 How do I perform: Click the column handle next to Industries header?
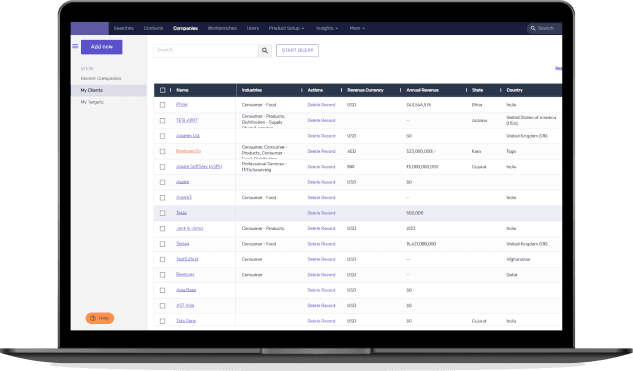point(302,90)
